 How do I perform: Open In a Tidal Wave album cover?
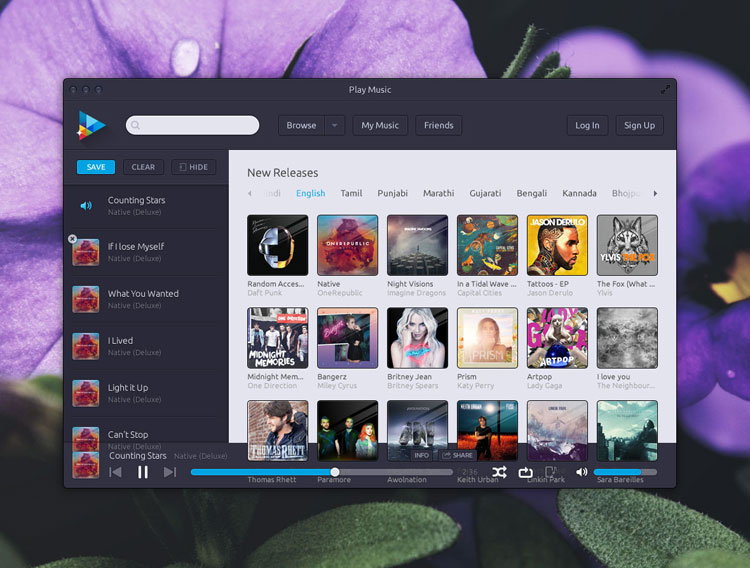[x=487, y=245]
